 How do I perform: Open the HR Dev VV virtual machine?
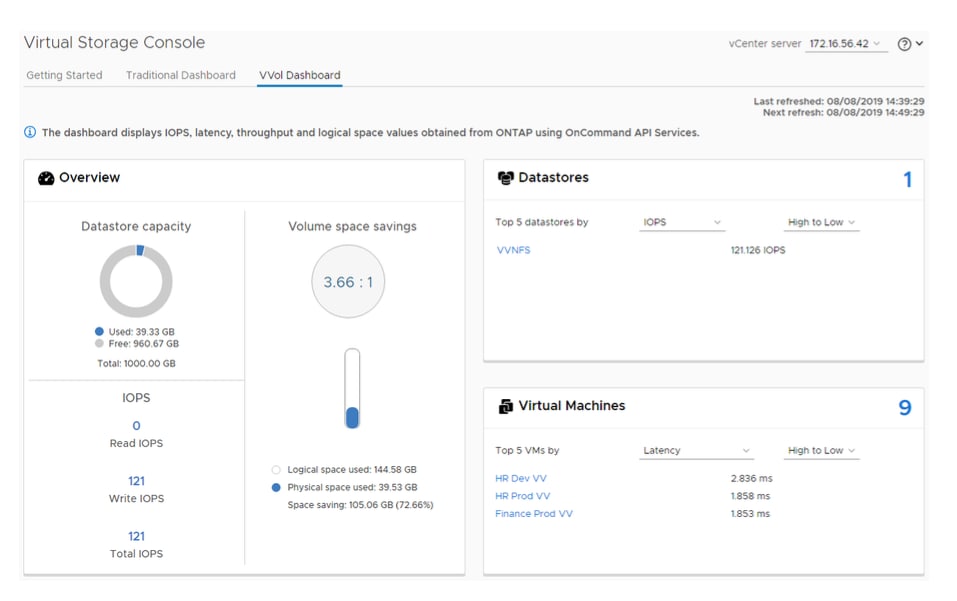[x=521, y=479]
